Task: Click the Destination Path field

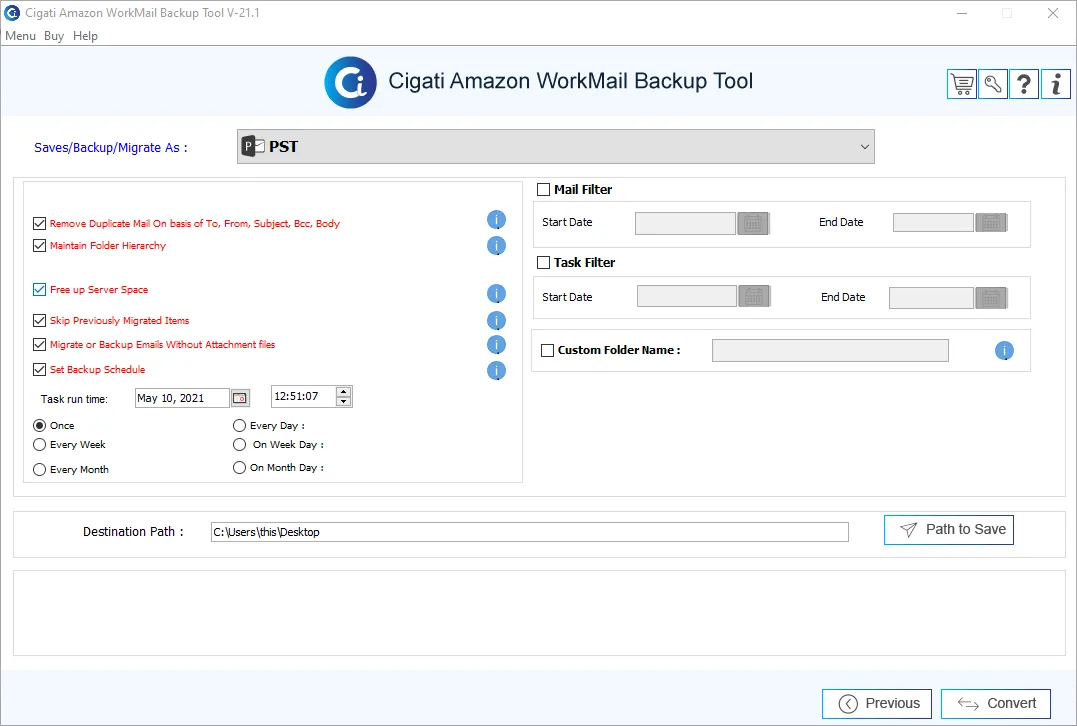Action: coord(530,532)
